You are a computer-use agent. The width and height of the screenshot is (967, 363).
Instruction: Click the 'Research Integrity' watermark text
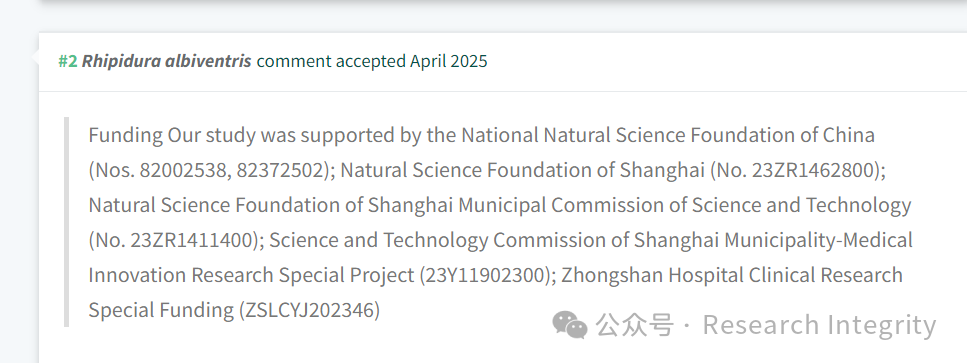820,325
